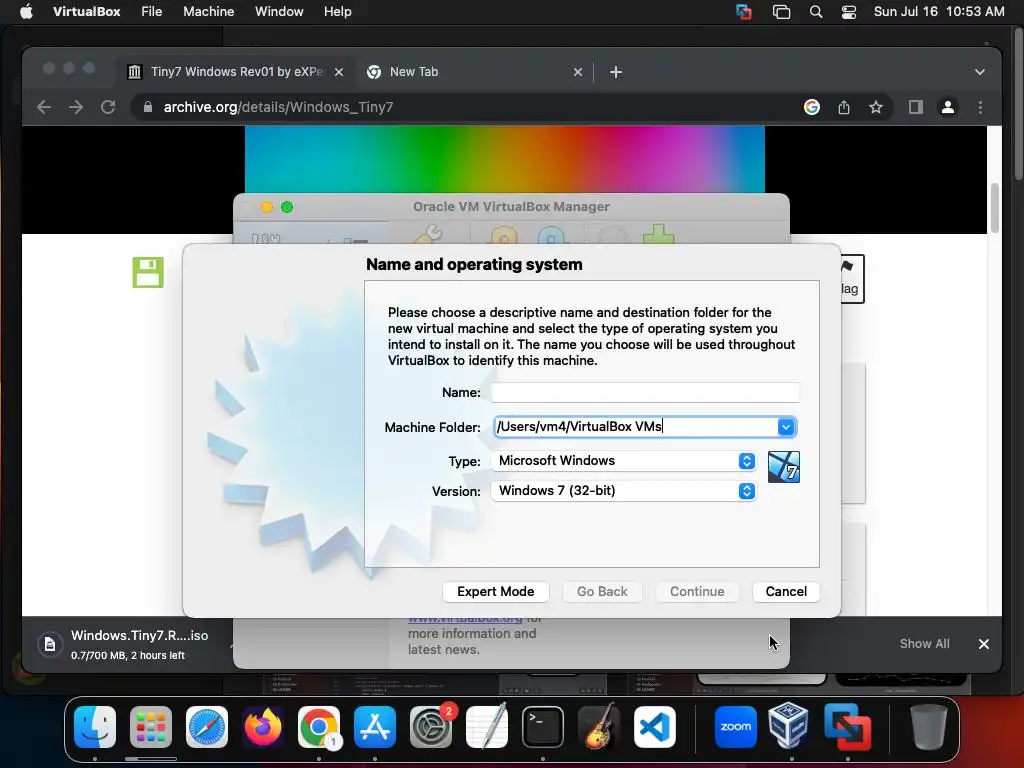Open the VirtualBox application menu
Viewport: 1024px width, 768px height.
(86, 12)
